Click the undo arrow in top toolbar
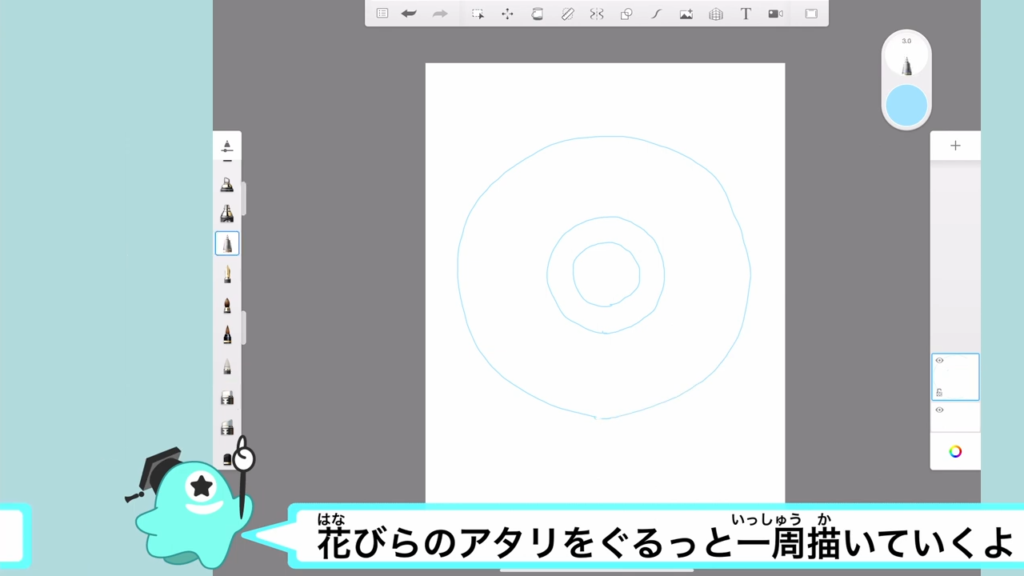 [x=409, y=14]
